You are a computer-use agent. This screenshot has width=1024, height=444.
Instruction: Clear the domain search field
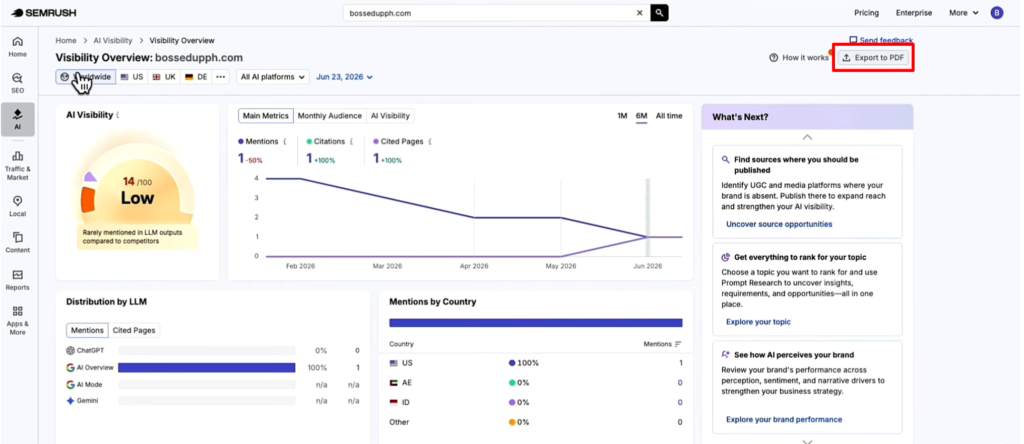click(639, 13)
